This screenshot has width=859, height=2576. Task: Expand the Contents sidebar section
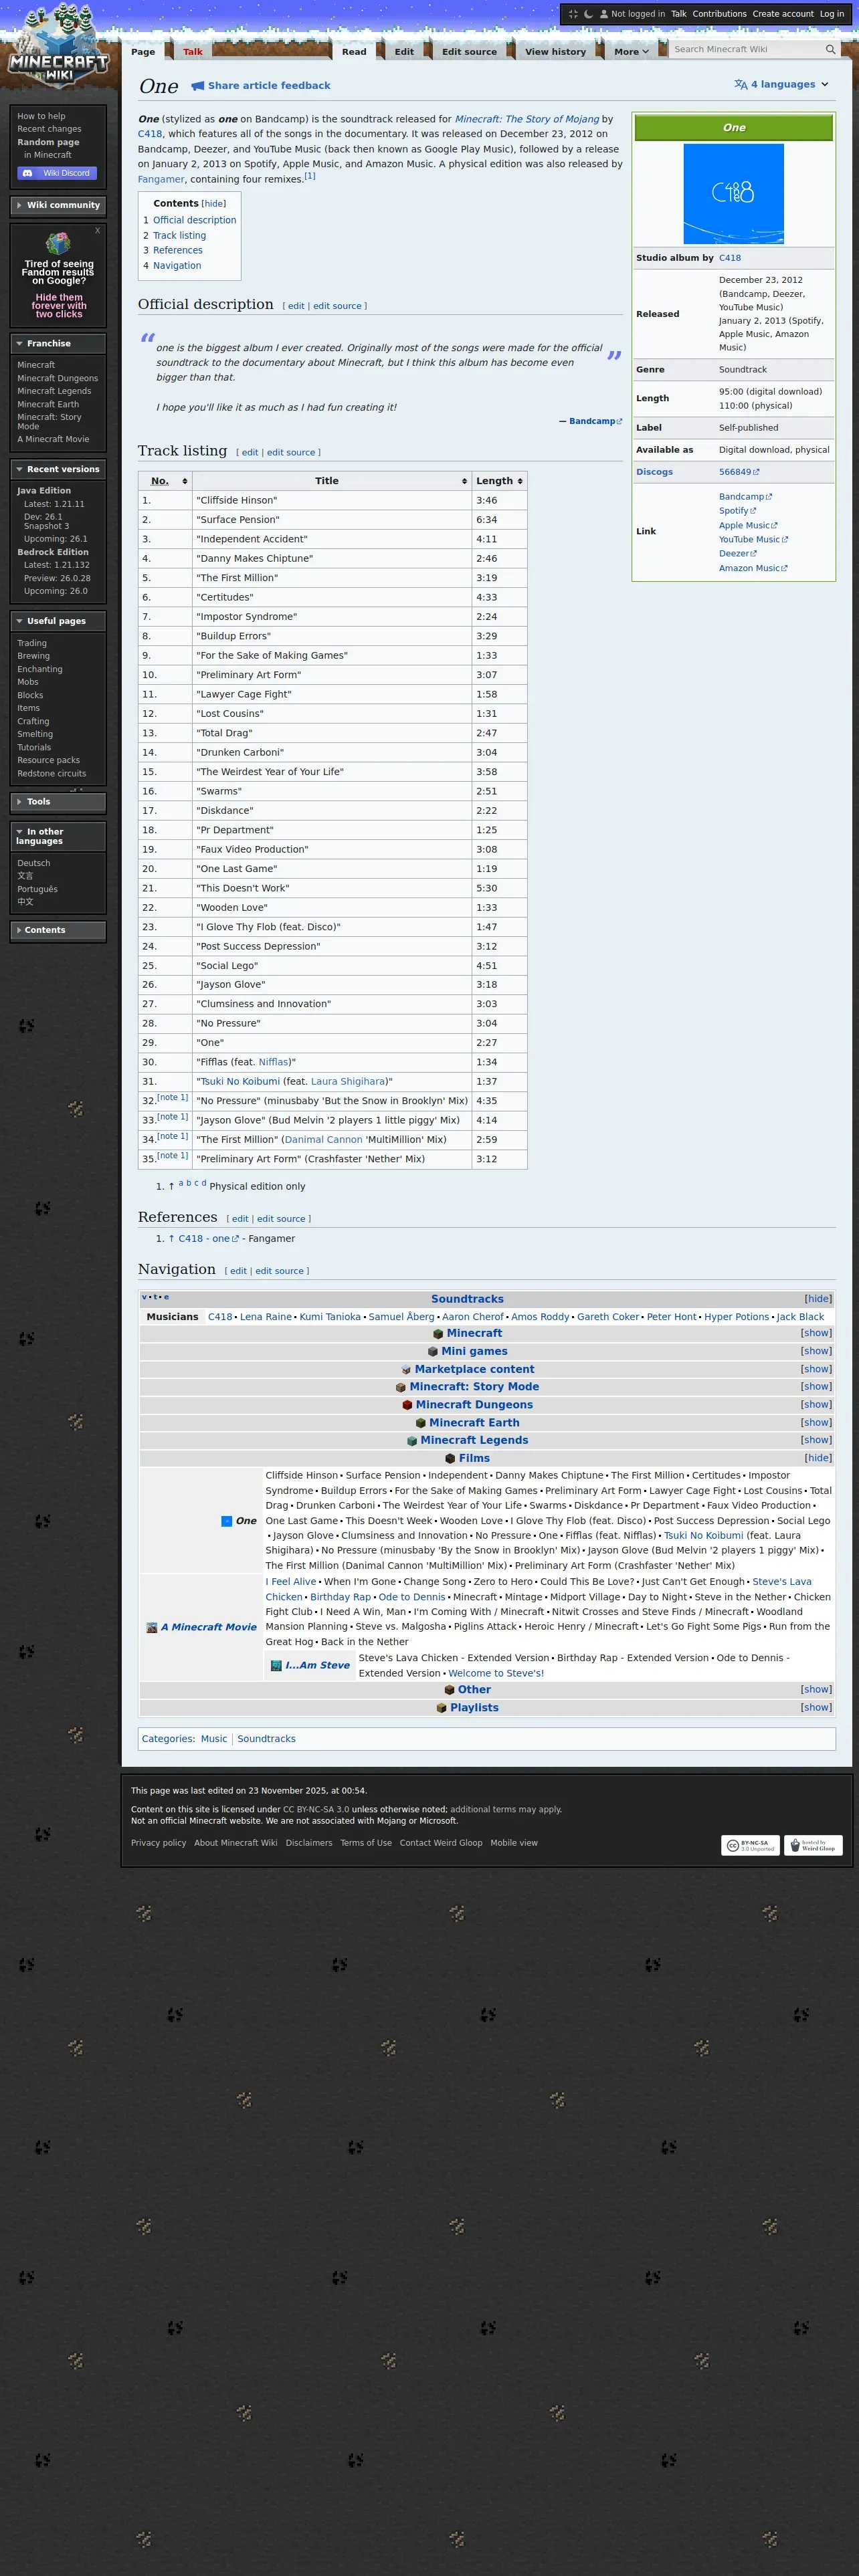tap(58, 931)
